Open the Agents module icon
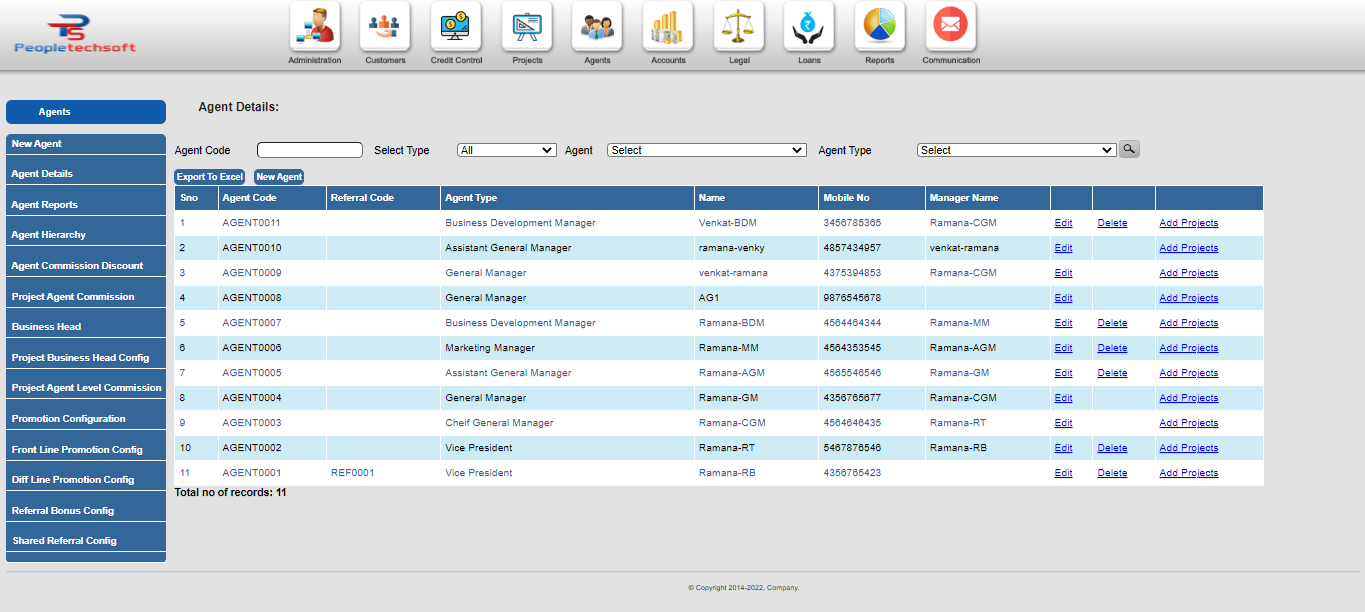 click(597, 27)
